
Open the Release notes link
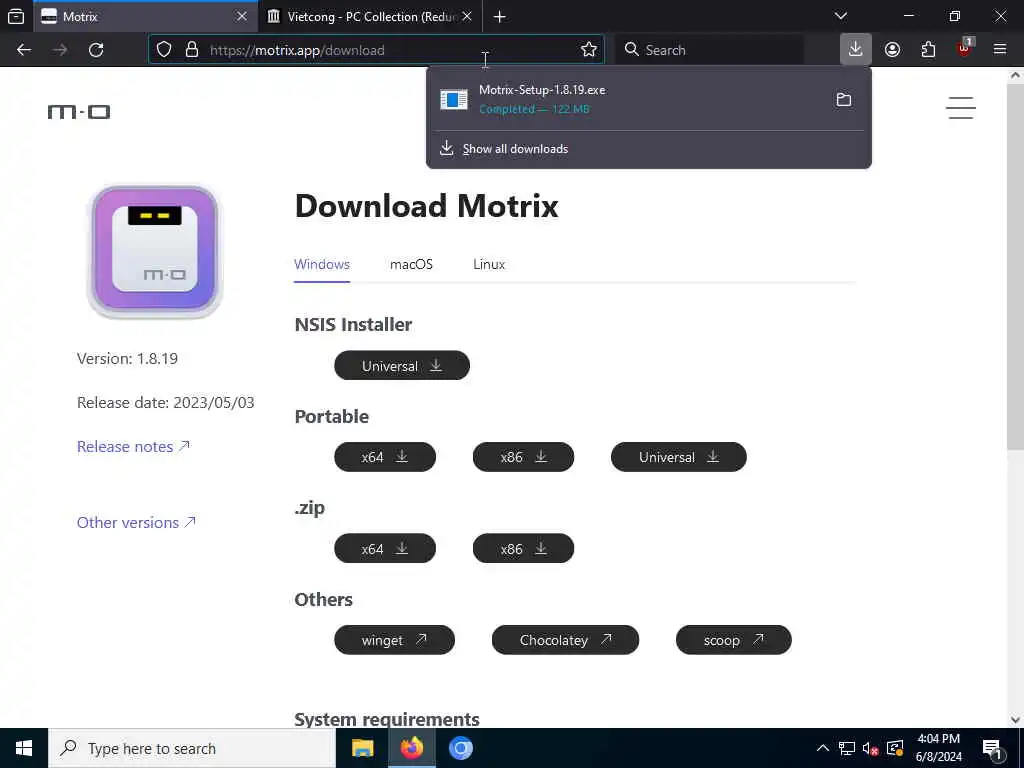coord(133,447)
